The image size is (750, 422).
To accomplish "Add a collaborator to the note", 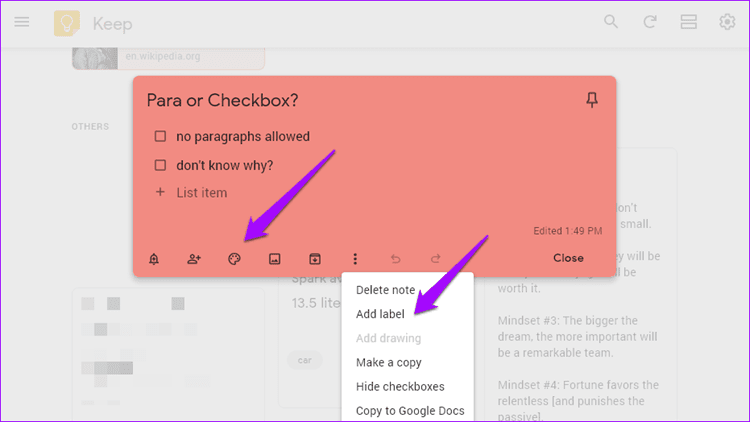I will (194, 259).
